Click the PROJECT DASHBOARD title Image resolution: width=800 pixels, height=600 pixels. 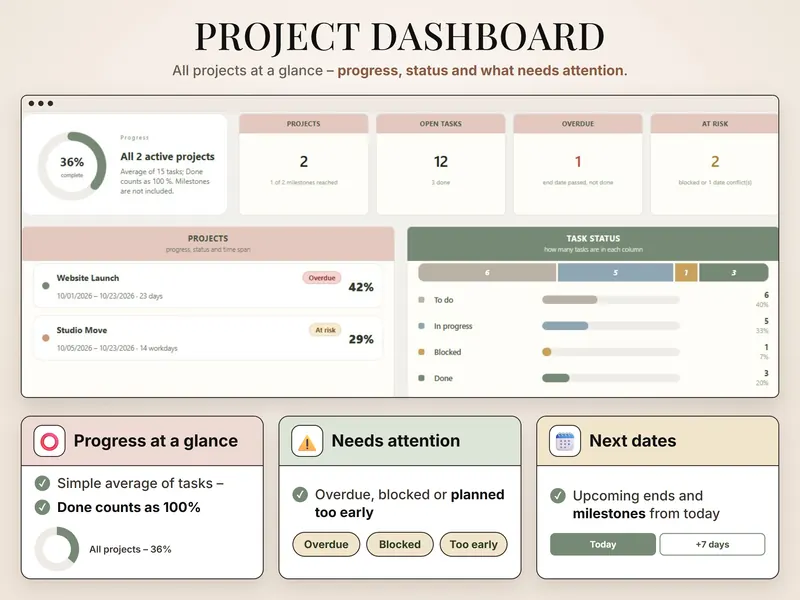click(399, 37)
